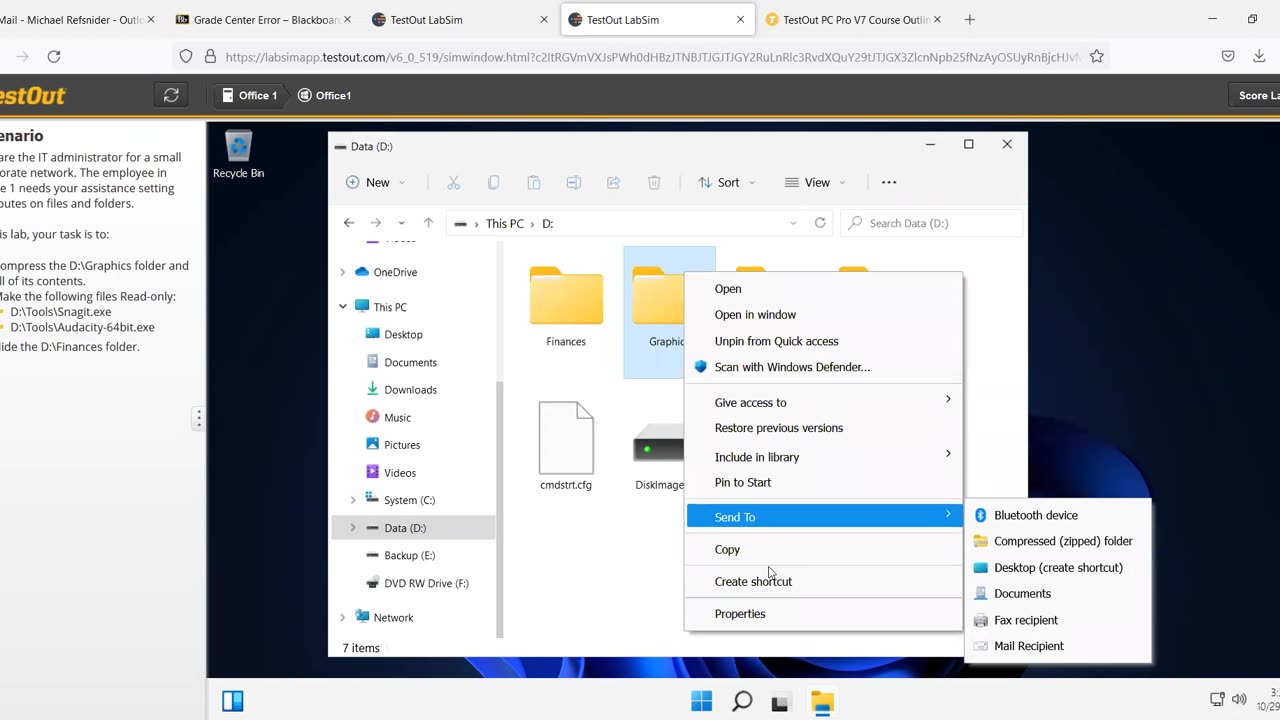Open a new browser tab
This screenshot has height=720, width=1280.
(x=969, y=19)
